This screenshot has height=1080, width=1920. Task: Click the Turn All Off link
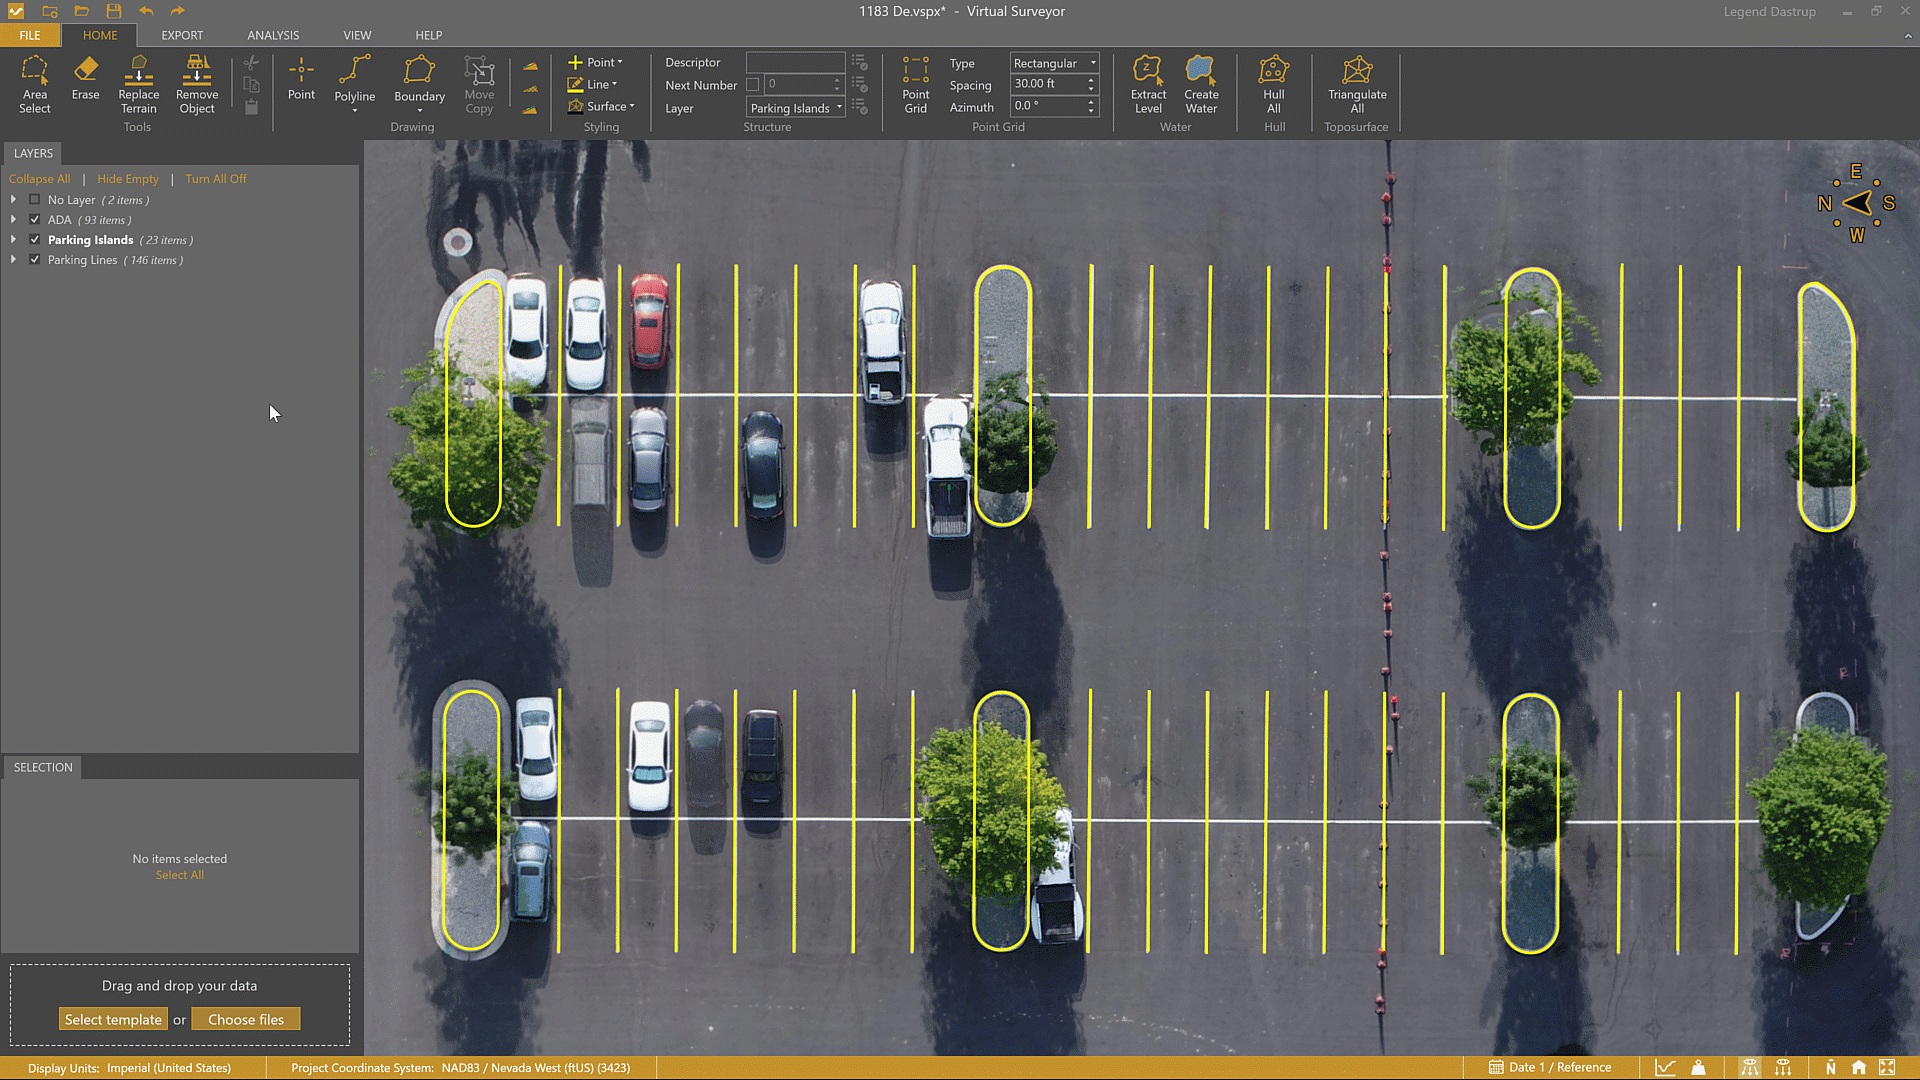coord(215,179)
